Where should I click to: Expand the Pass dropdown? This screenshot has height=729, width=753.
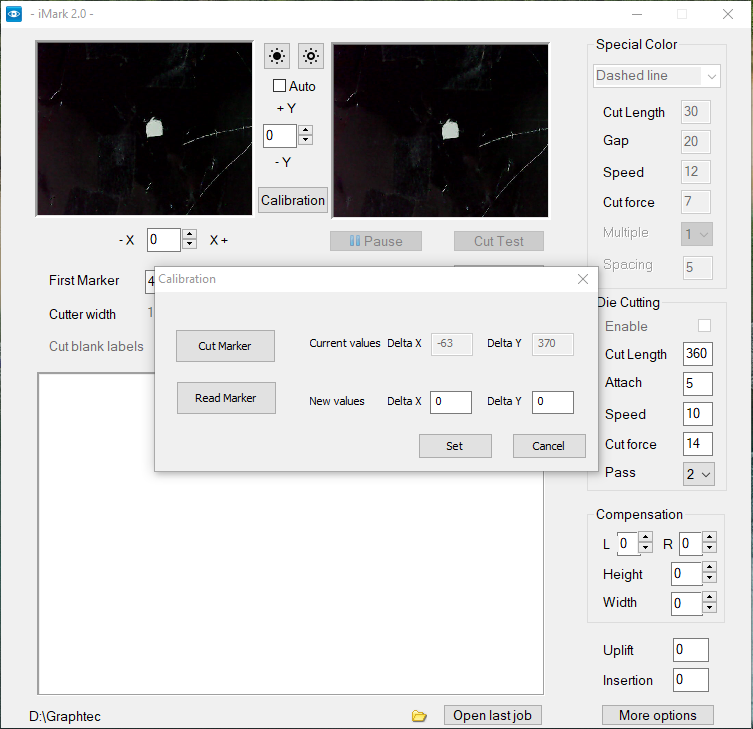[699, 474]
